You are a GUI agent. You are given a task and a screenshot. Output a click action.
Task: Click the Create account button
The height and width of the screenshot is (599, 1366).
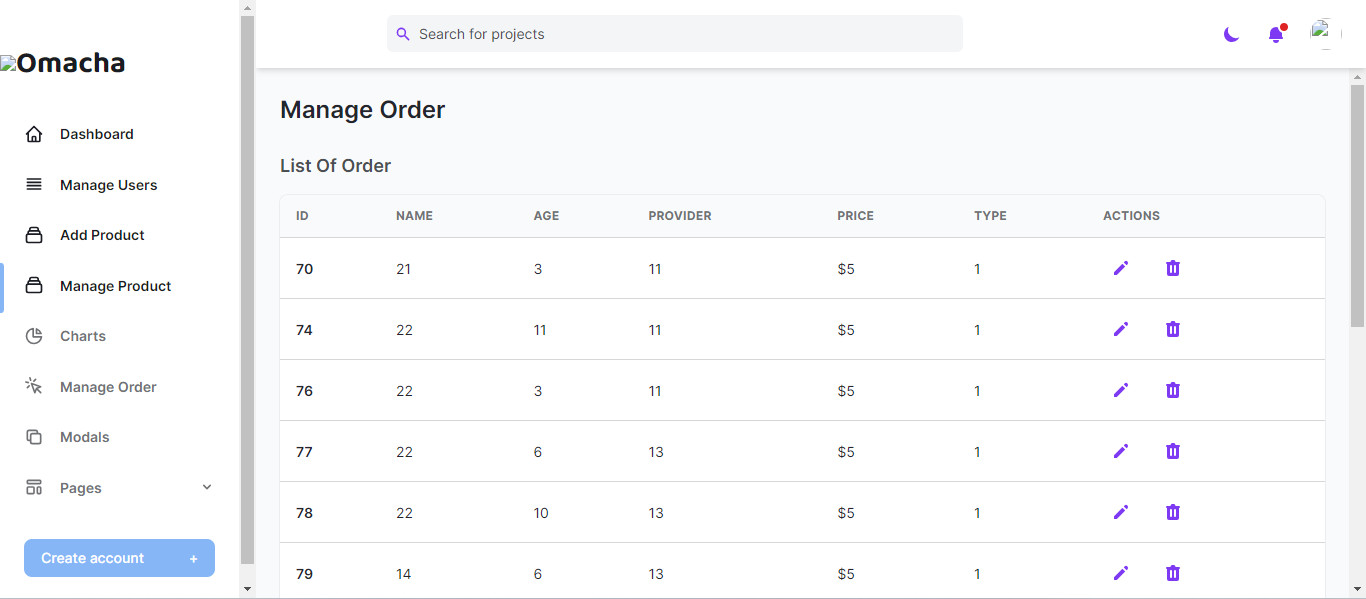(119, 558)
